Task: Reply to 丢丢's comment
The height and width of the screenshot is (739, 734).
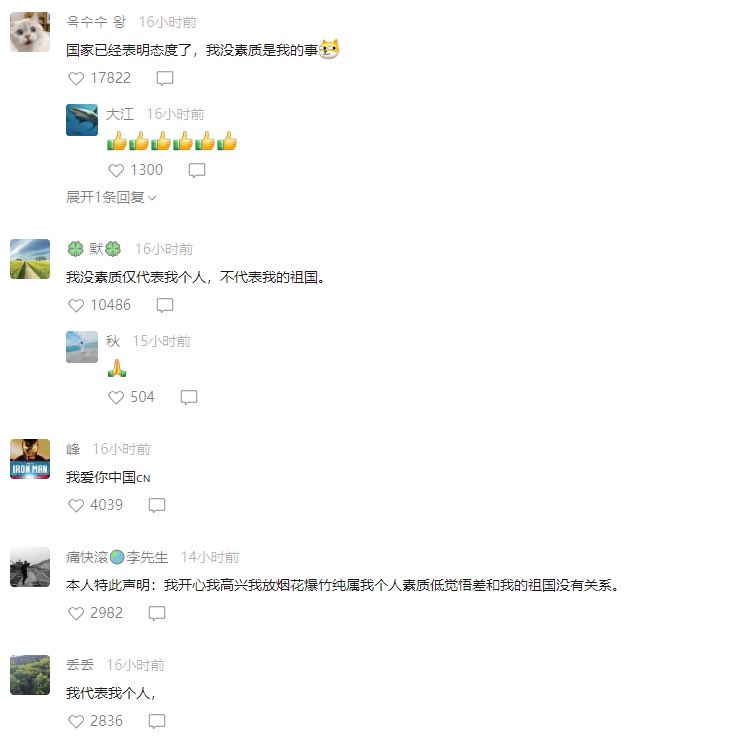Action: point(157,721)
